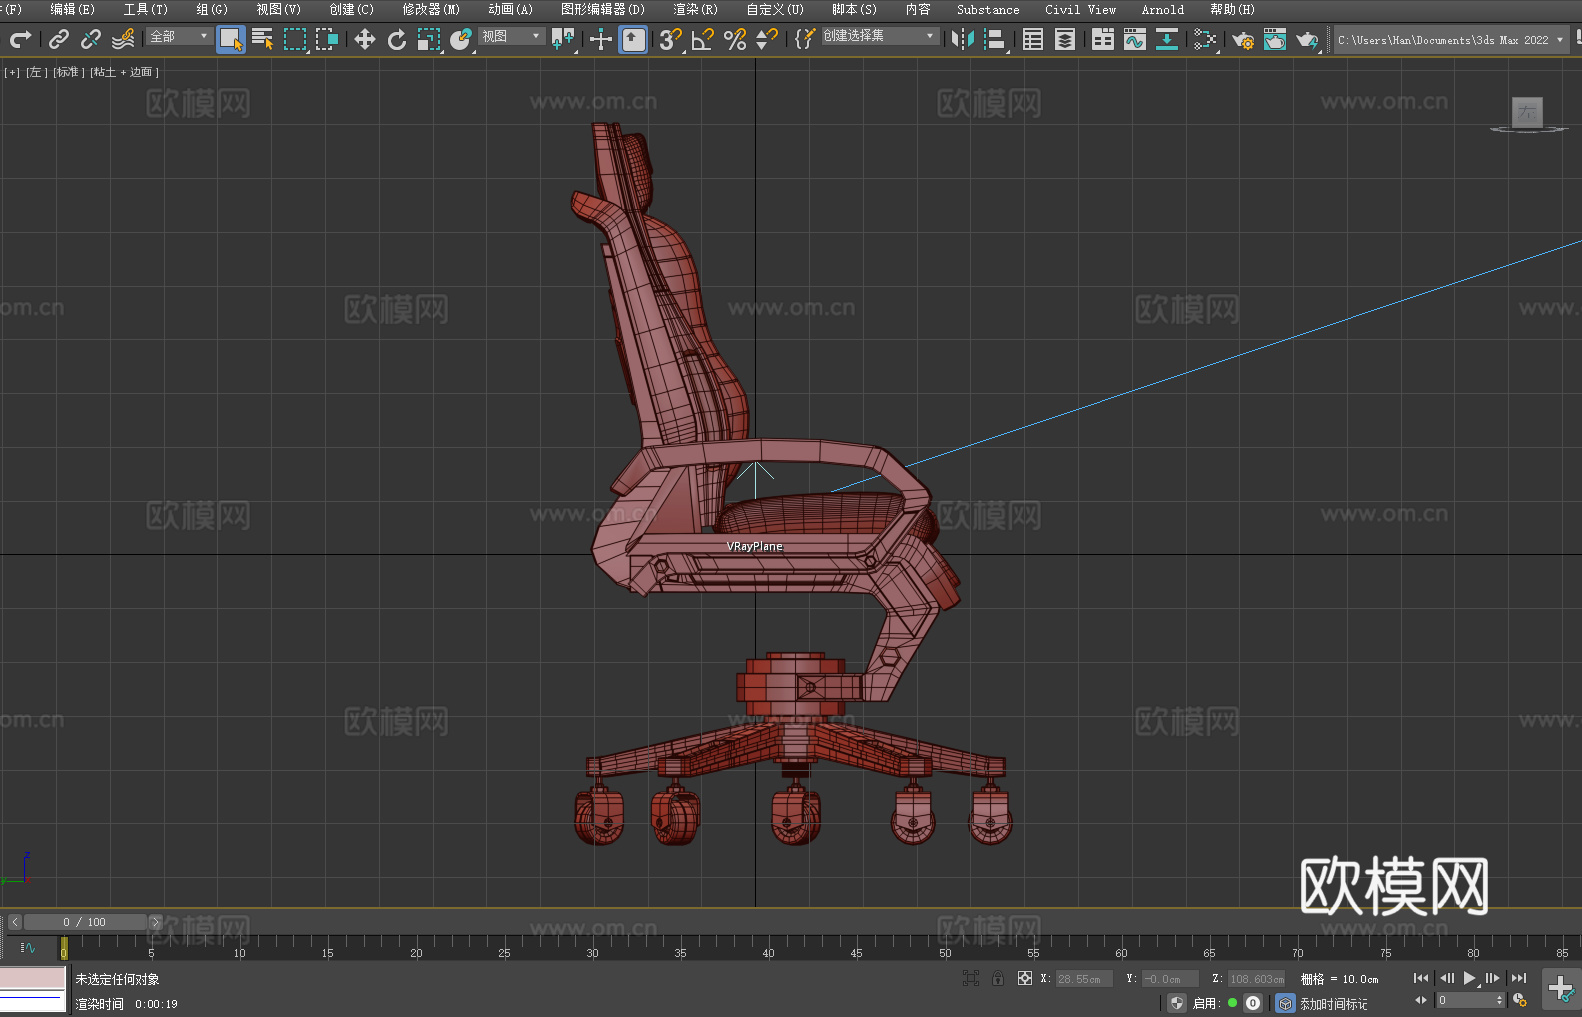
Task: Click the X coordinate input field
Action: click(1084, 979)
